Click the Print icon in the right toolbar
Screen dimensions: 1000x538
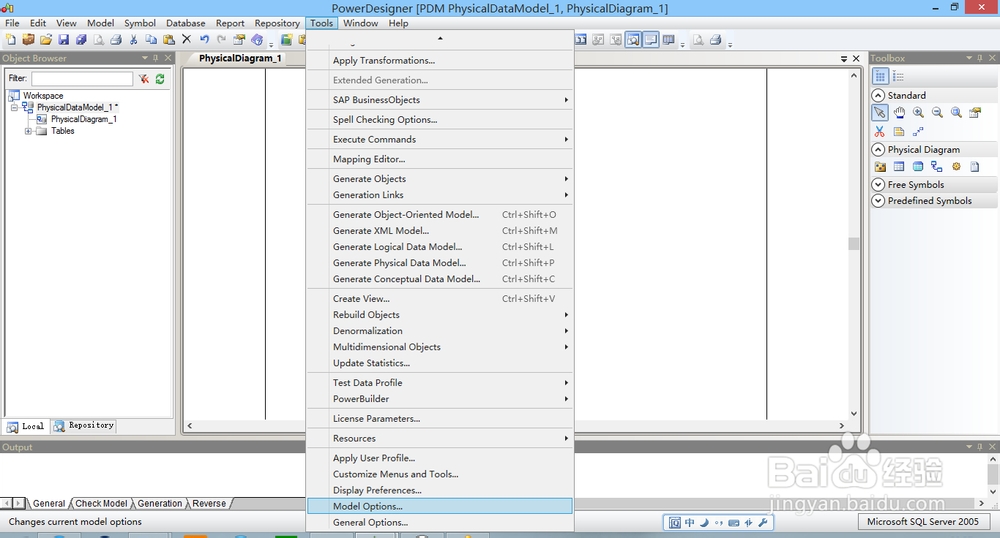(x=716, y=40)
